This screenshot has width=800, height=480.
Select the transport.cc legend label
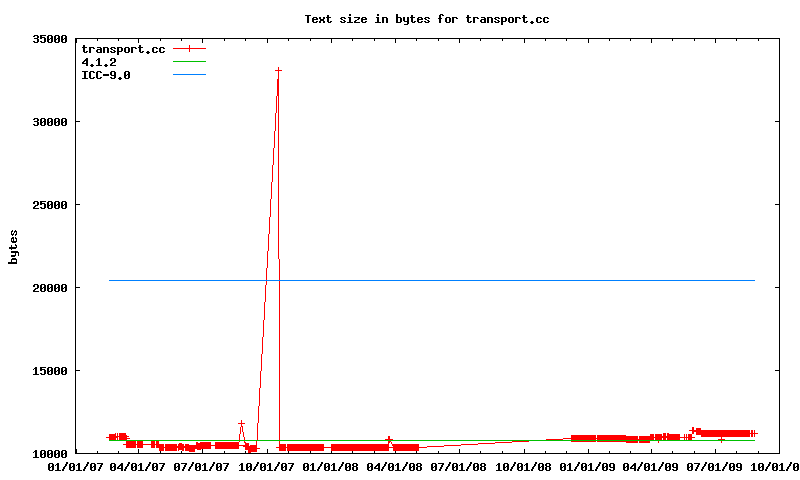click(123, 49)
